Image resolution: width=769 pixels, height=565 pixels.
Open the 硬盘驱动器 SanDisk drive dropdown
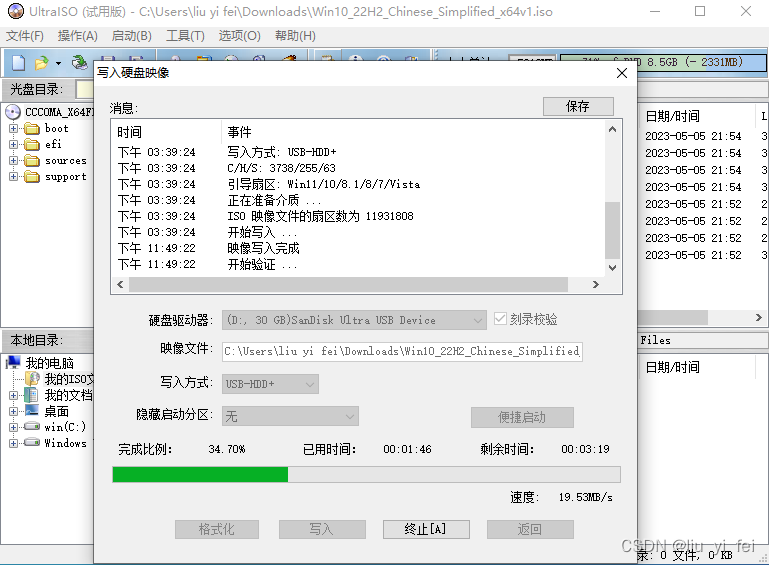354,320
